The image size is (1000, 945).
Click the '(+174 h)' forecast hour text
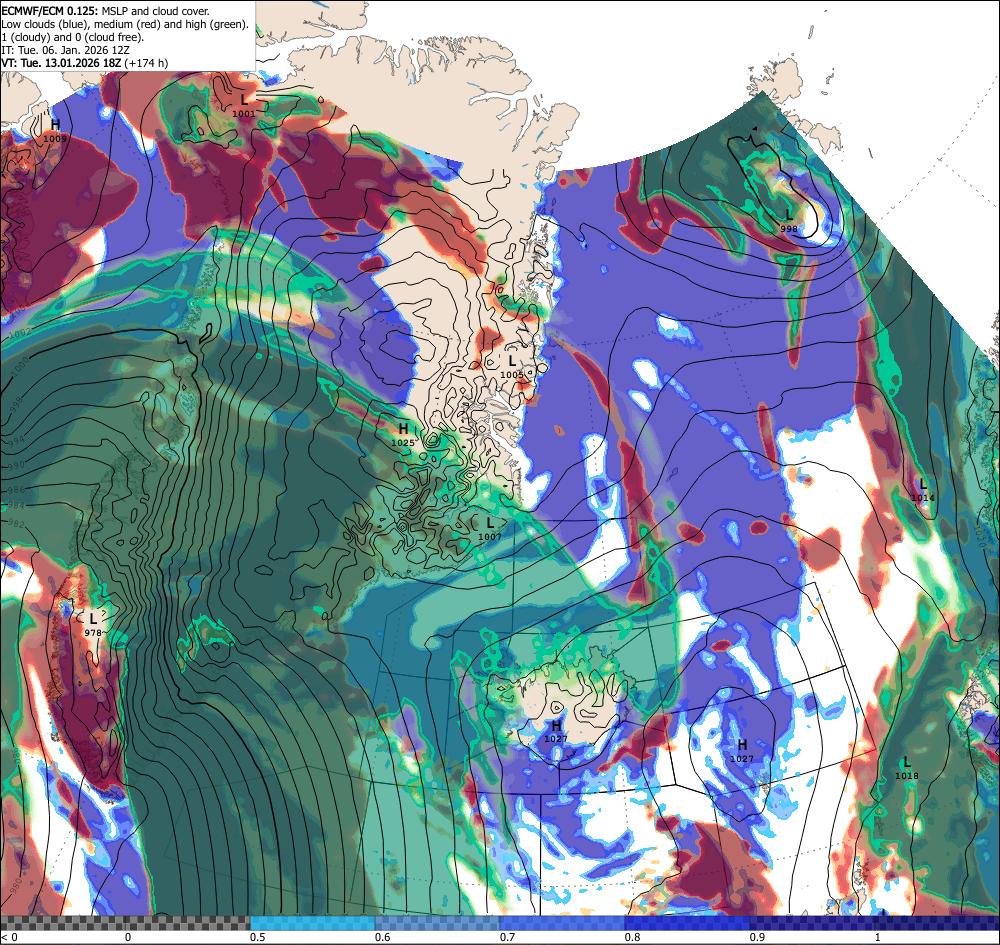coord(147,63)
